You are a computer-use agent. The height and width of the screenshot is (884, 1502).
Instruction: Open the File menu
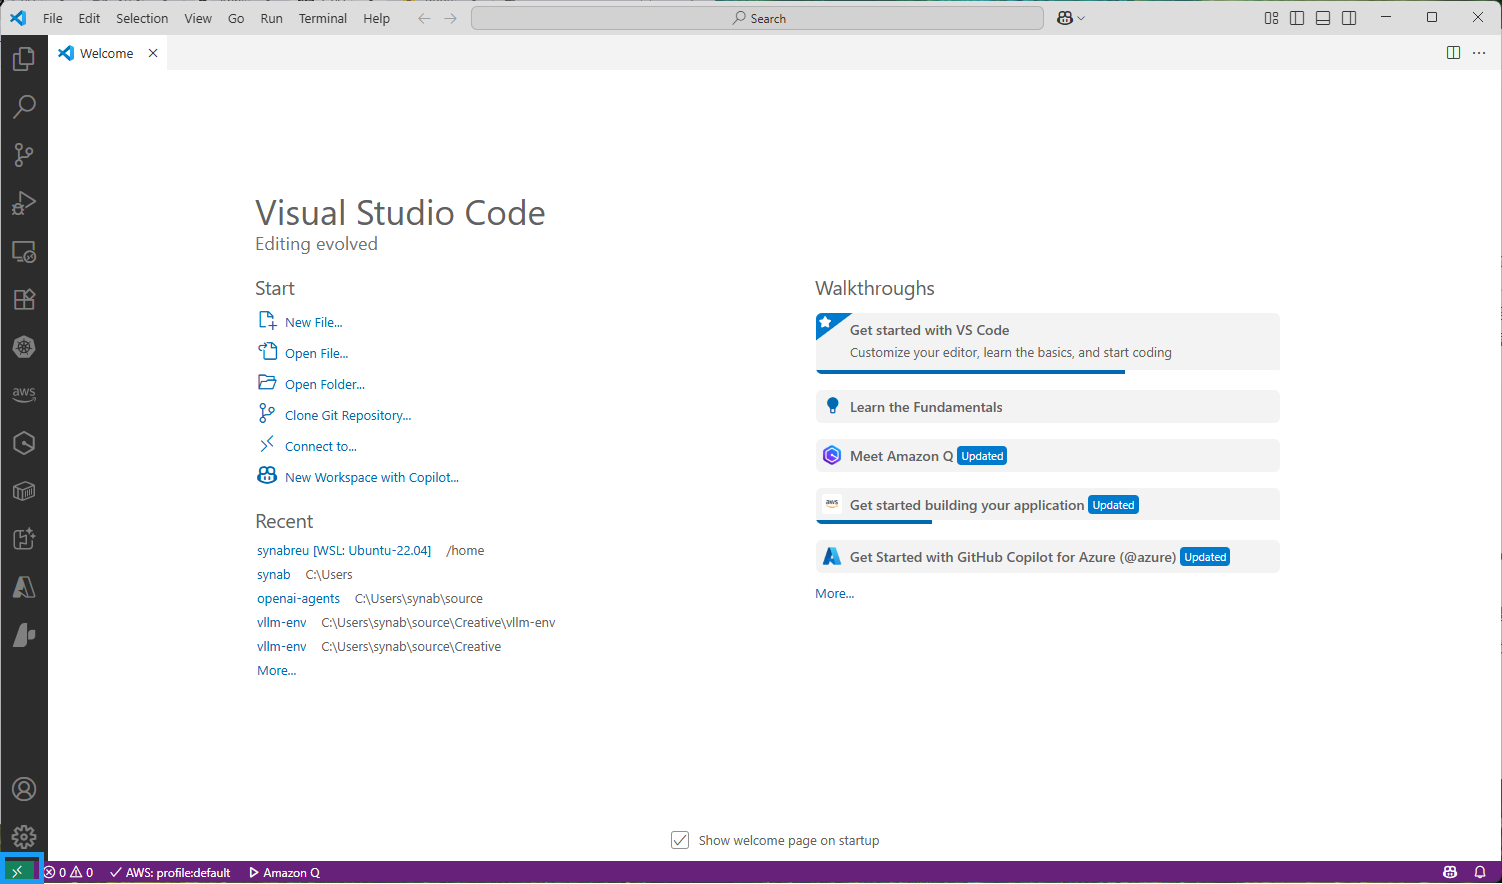[53, 18]
